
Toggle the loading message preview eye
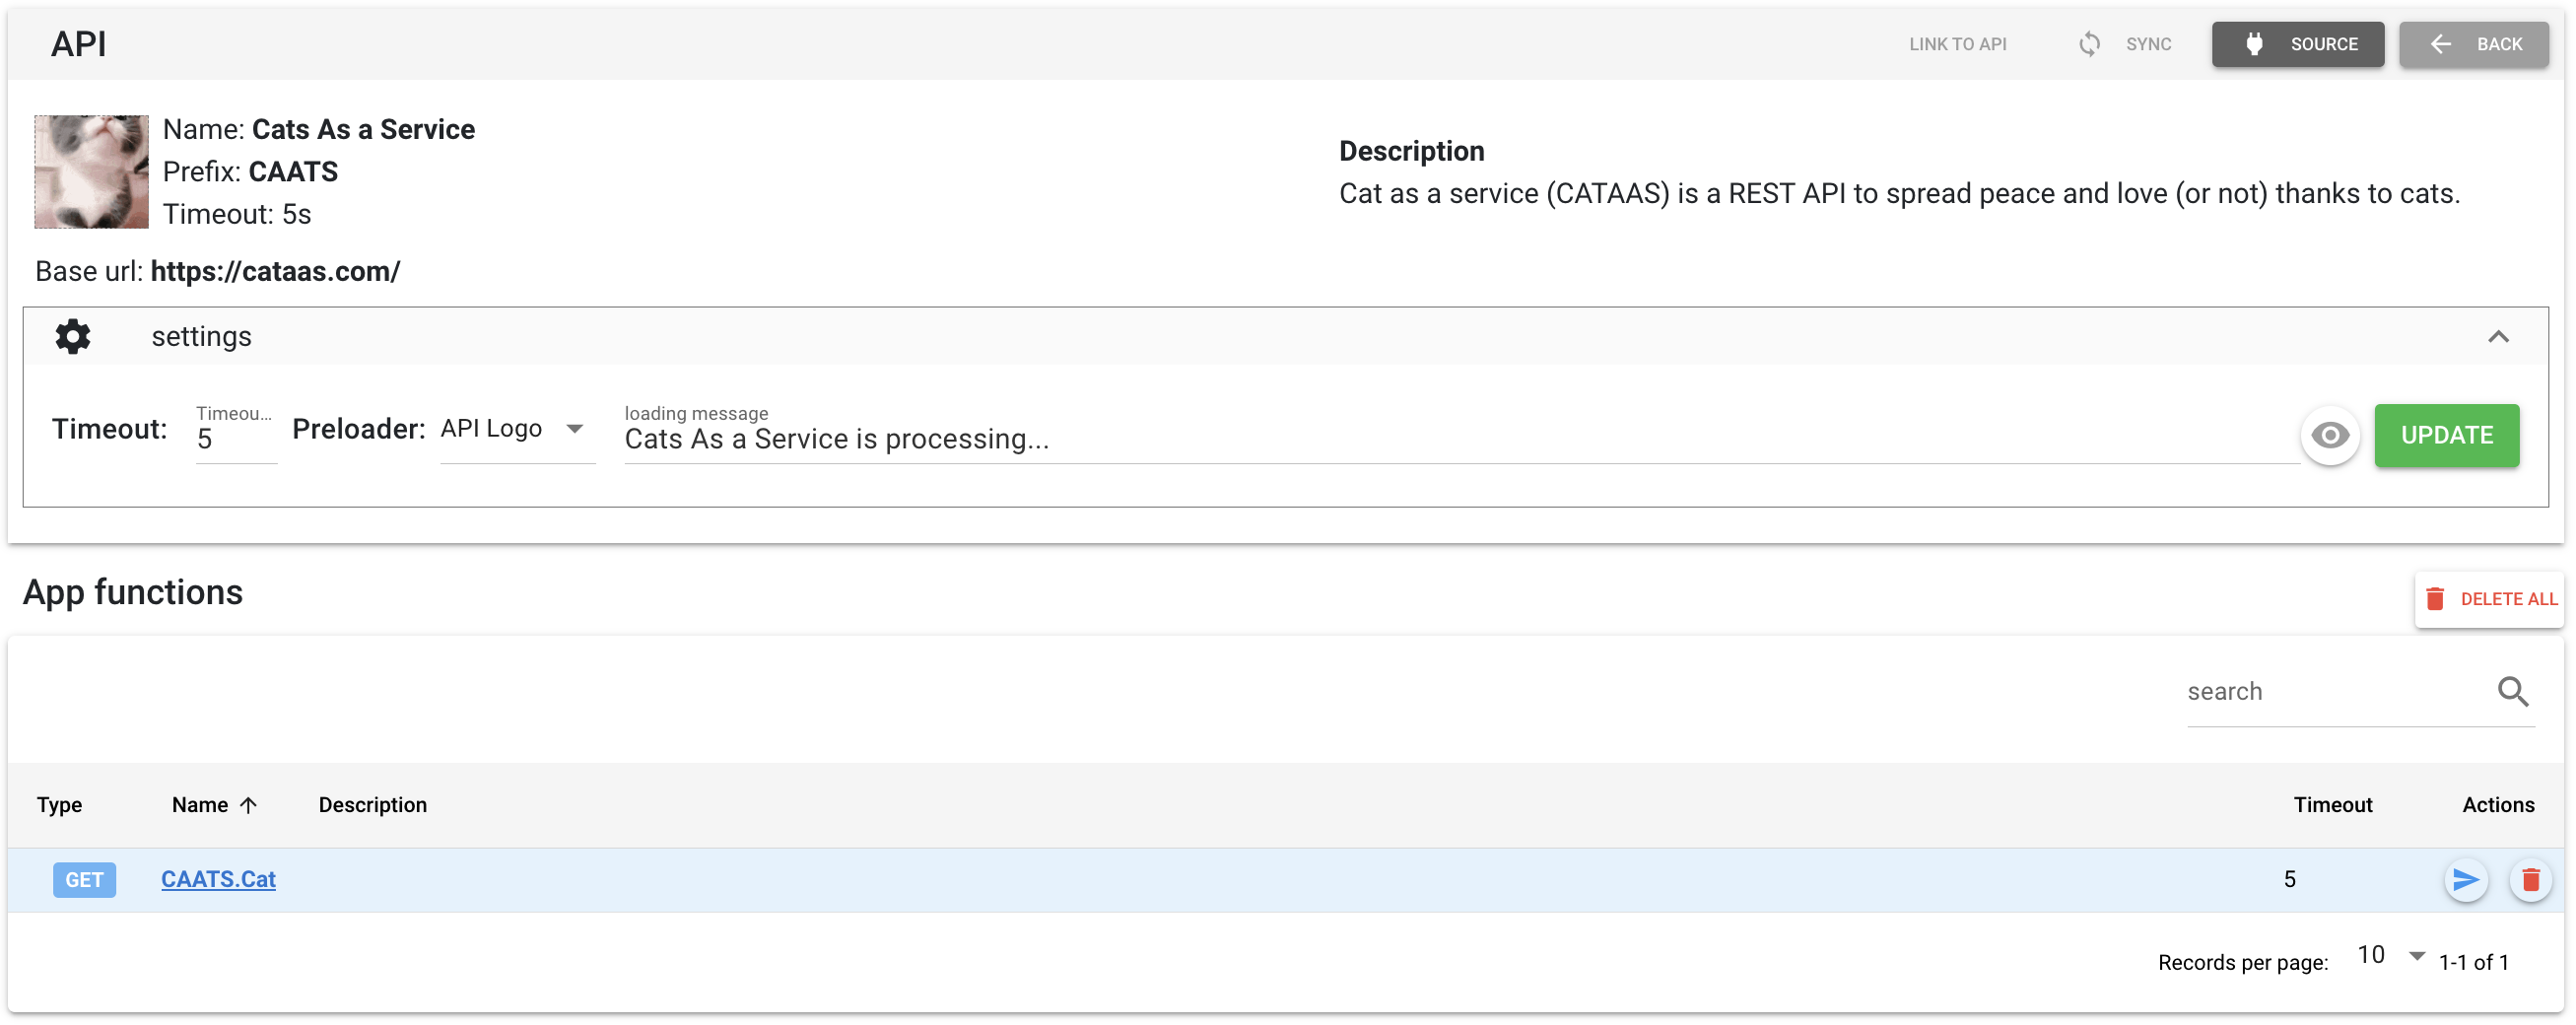(2330, 436)
